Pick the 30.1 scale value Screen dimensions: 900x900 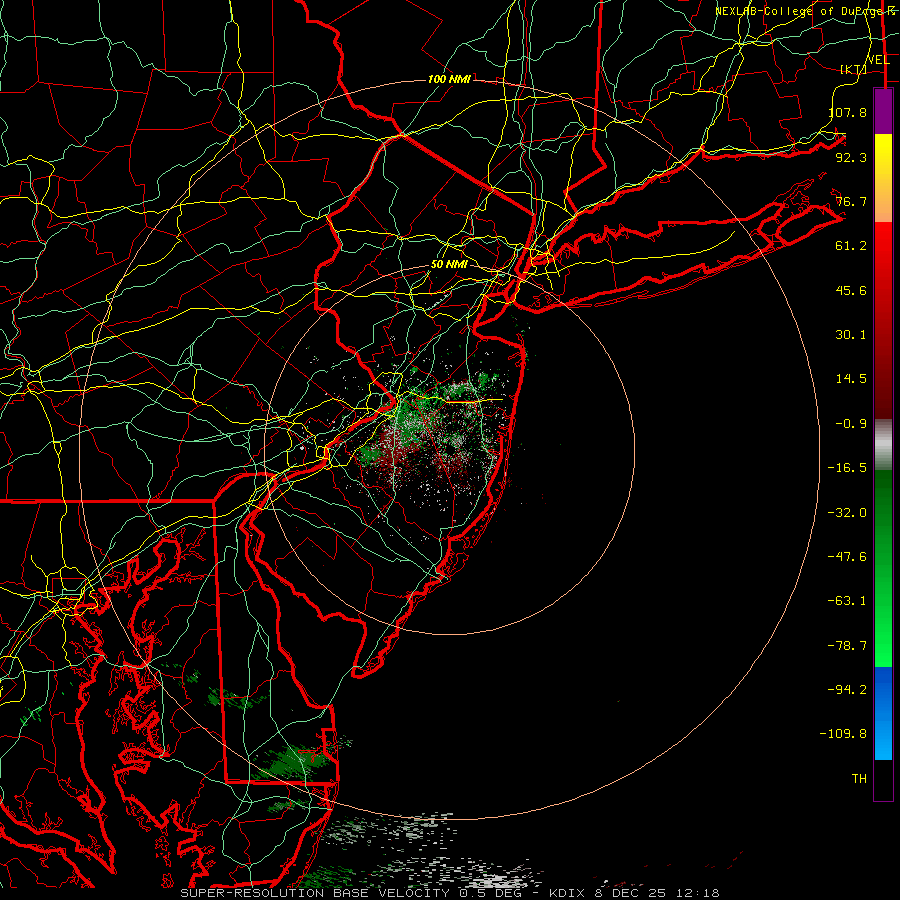tap(851, 335)
